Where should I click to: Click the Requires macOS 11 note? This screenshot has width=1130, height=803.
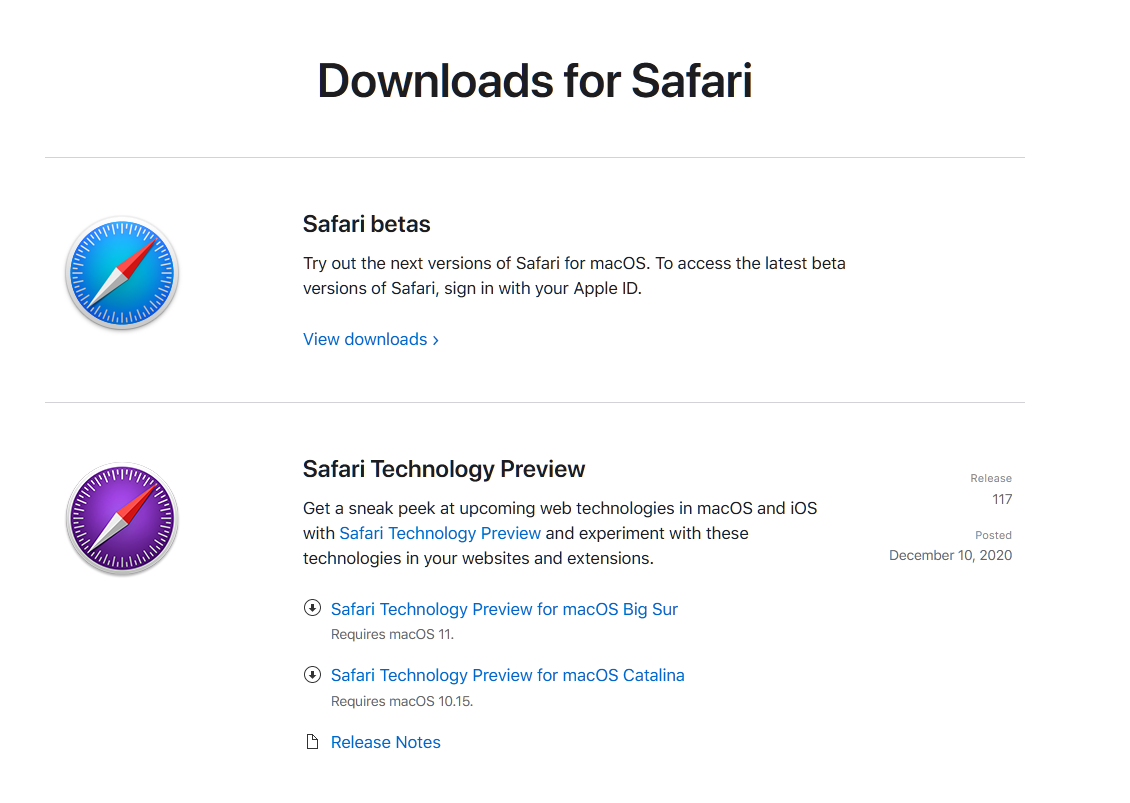392,634
